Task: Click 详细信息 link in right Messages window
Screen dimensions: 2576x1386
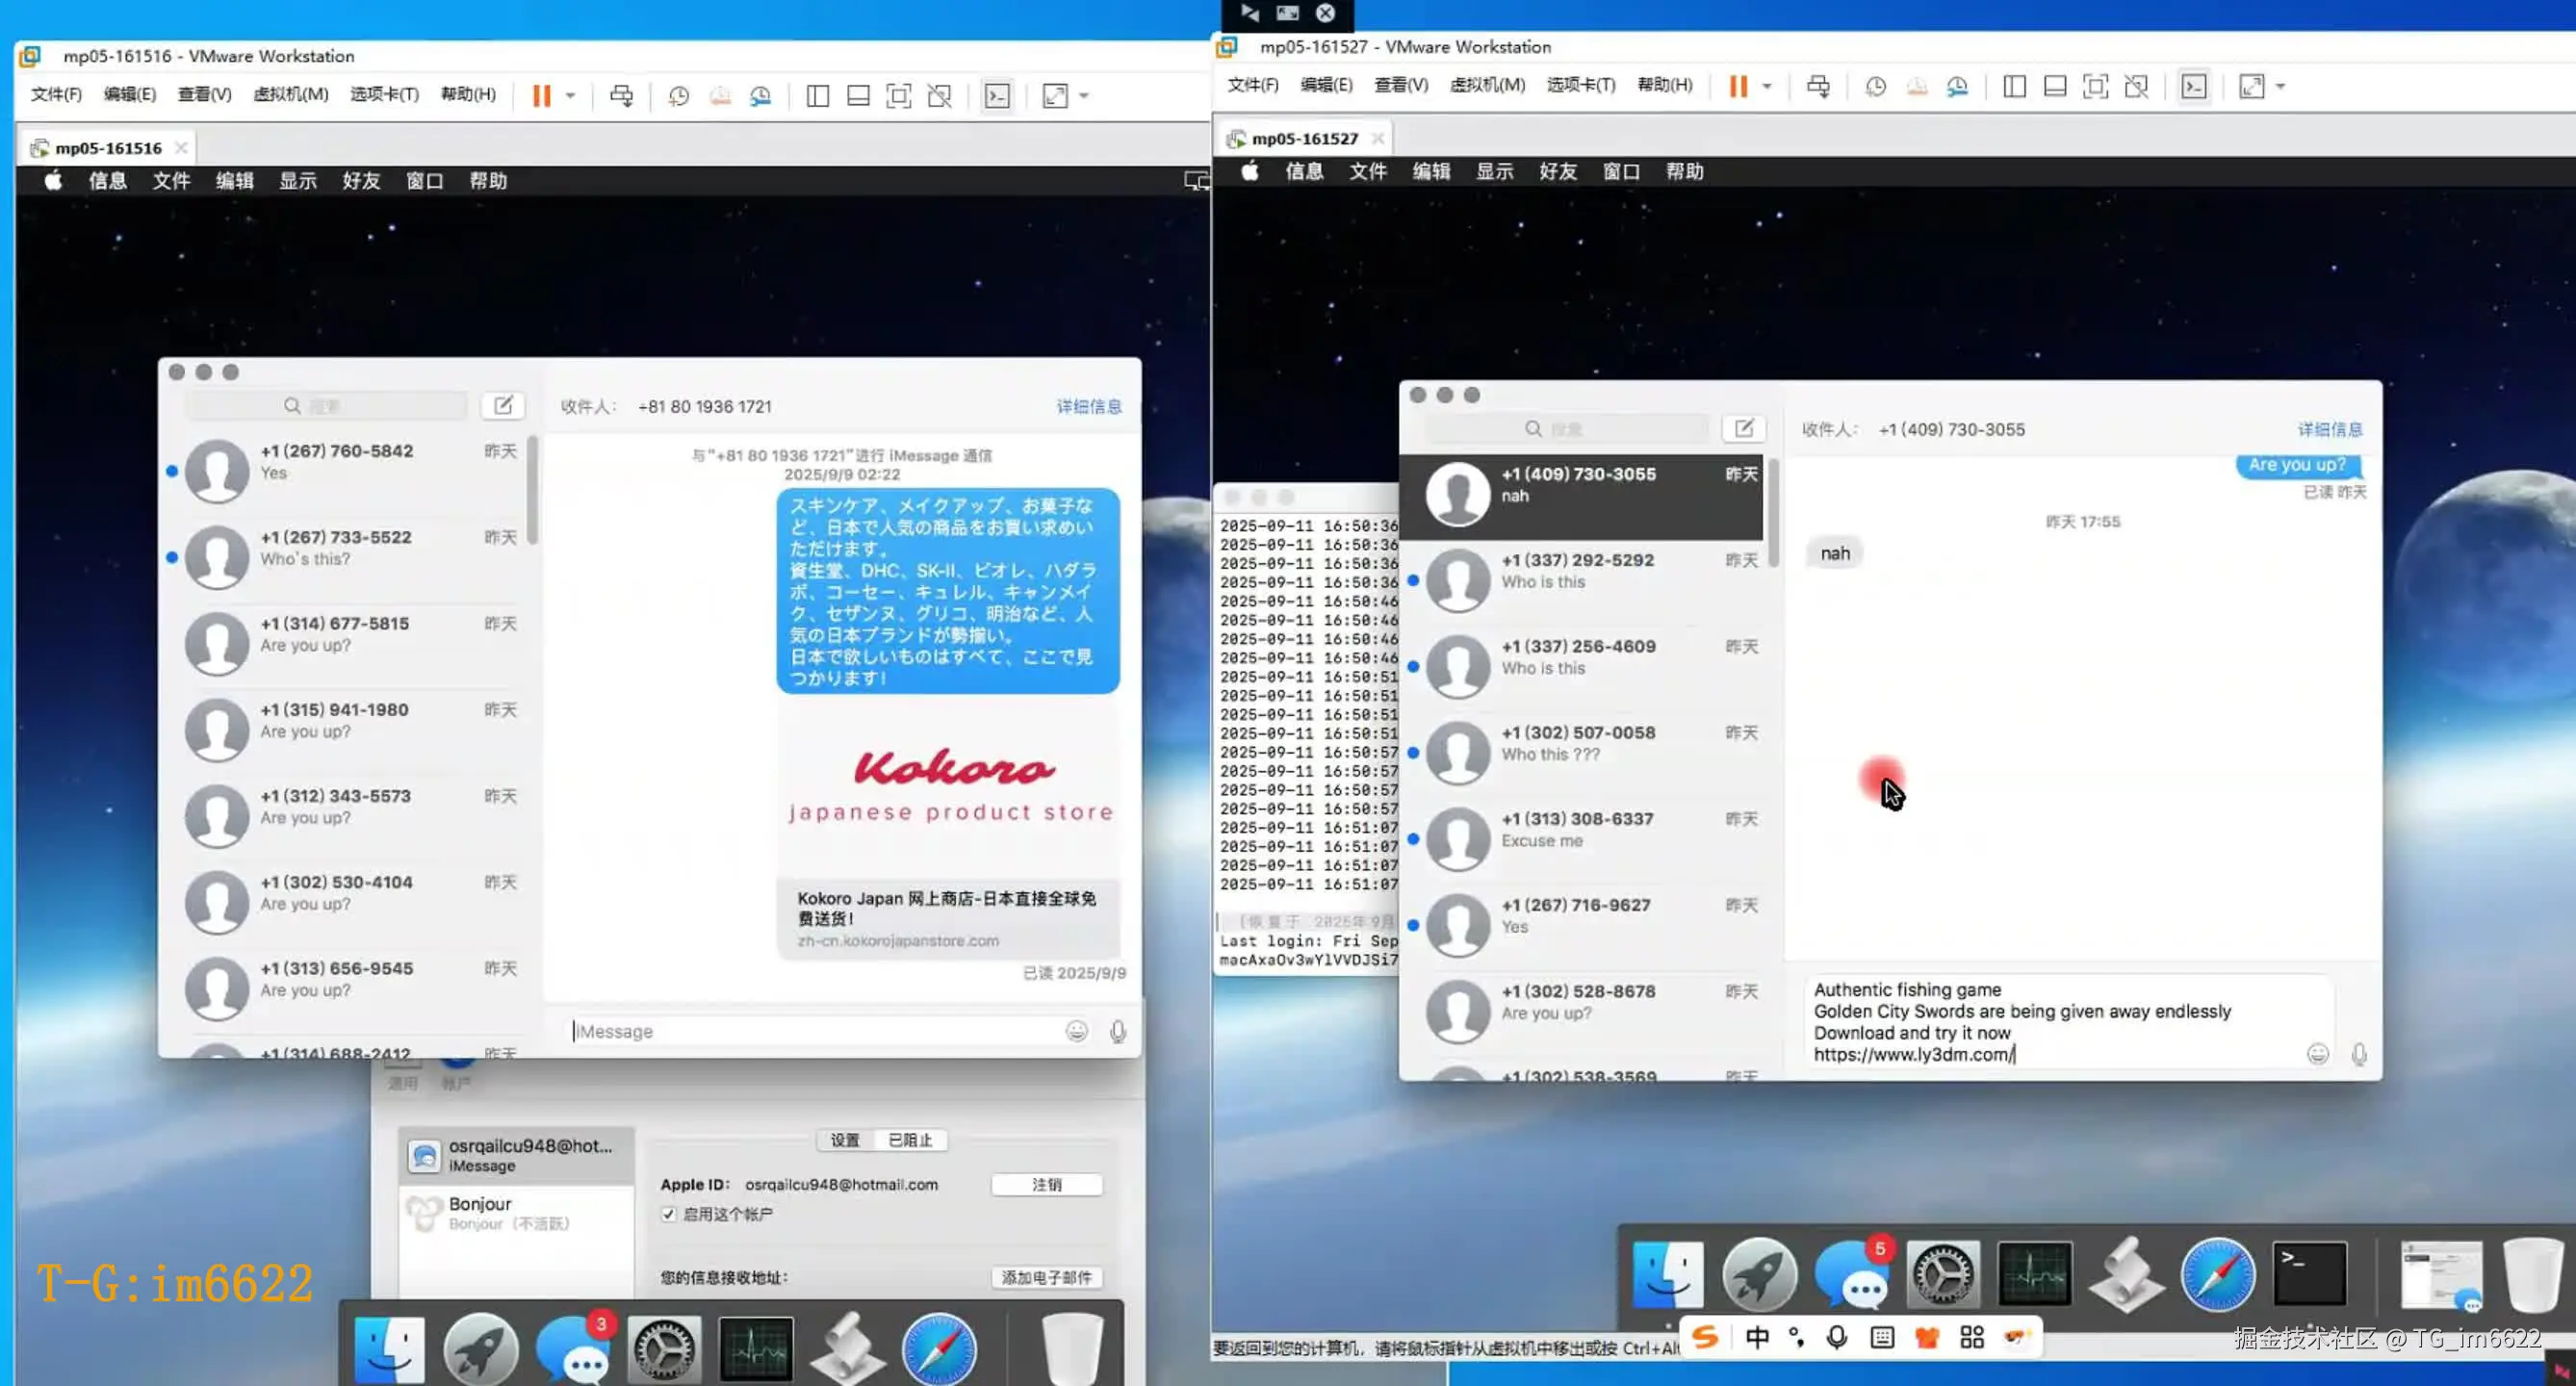Action: (x=2329, y=429)
